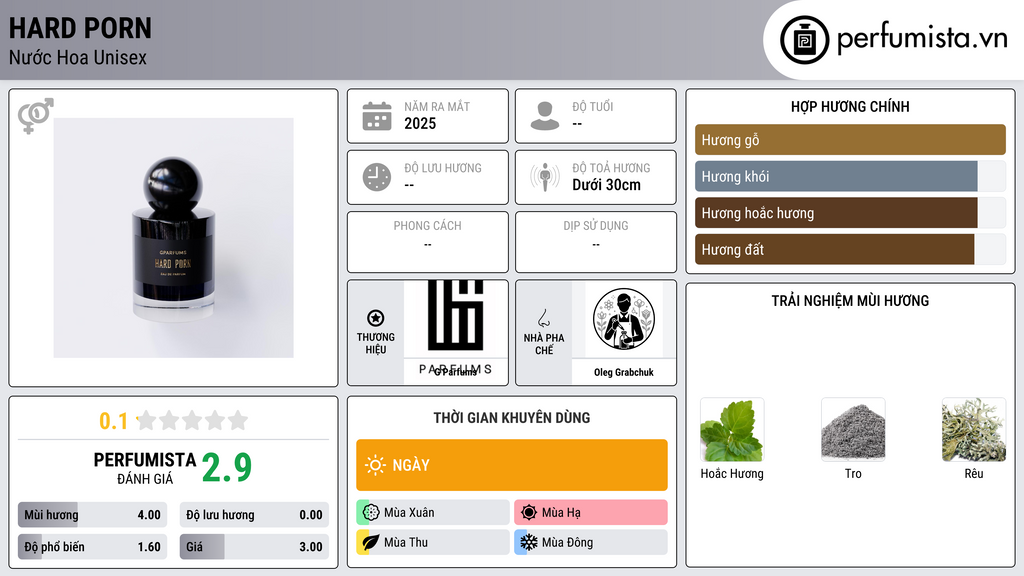The width and height of the screenshot is (1024, 576).
Task: Click the Tro ash note image
Action: (853, 430)
